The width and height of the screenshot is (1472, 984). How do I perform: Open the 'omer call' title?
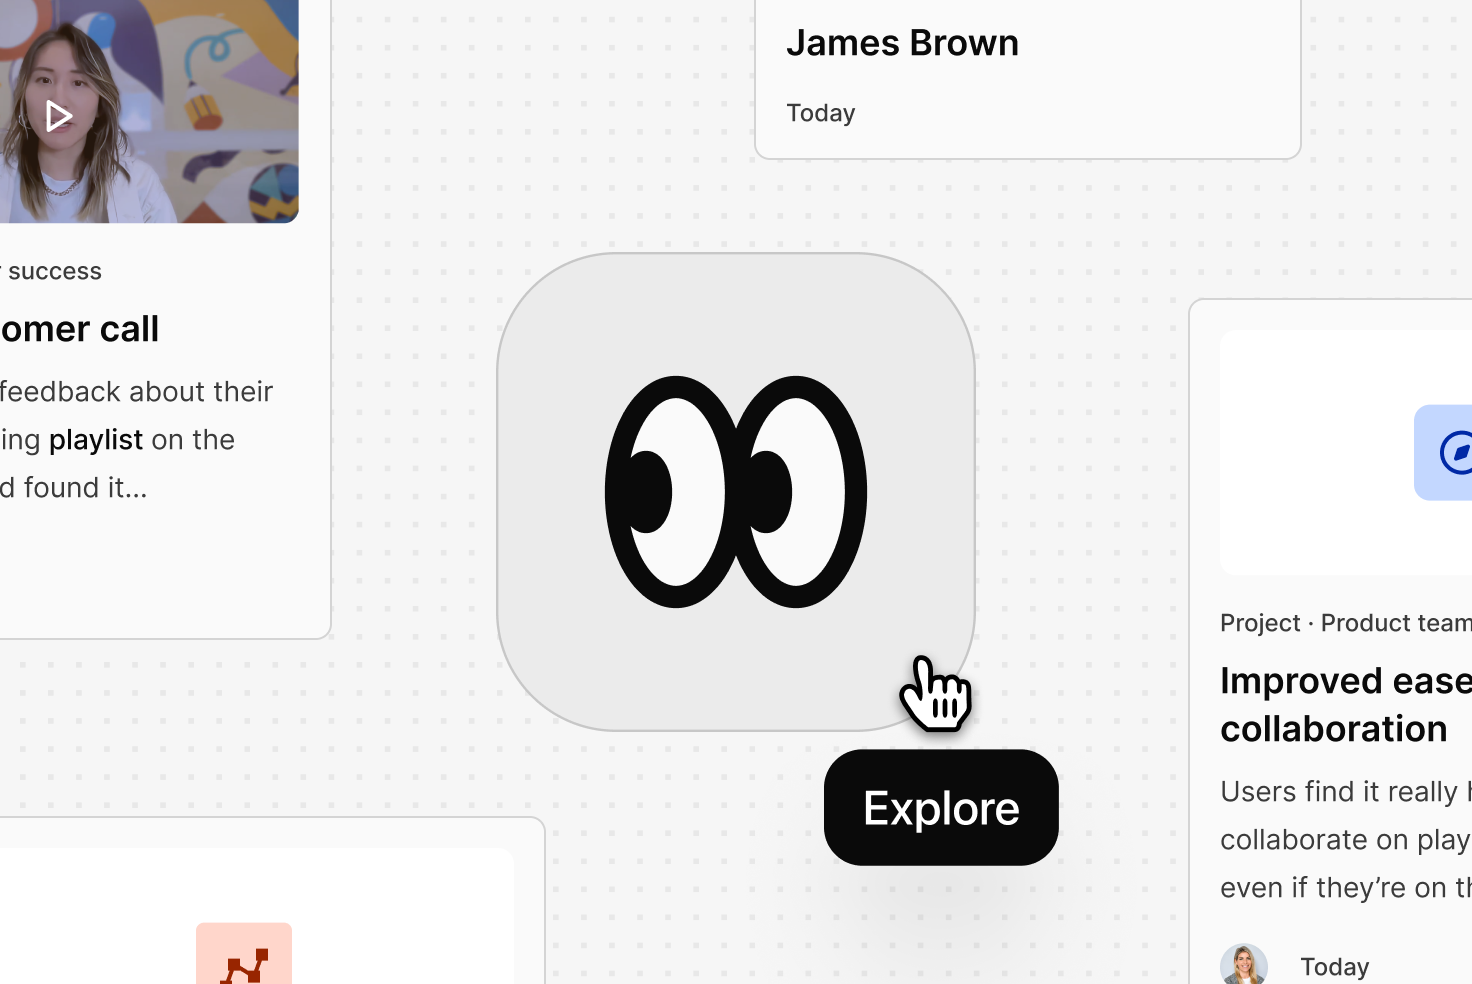(x=80, y=329)
